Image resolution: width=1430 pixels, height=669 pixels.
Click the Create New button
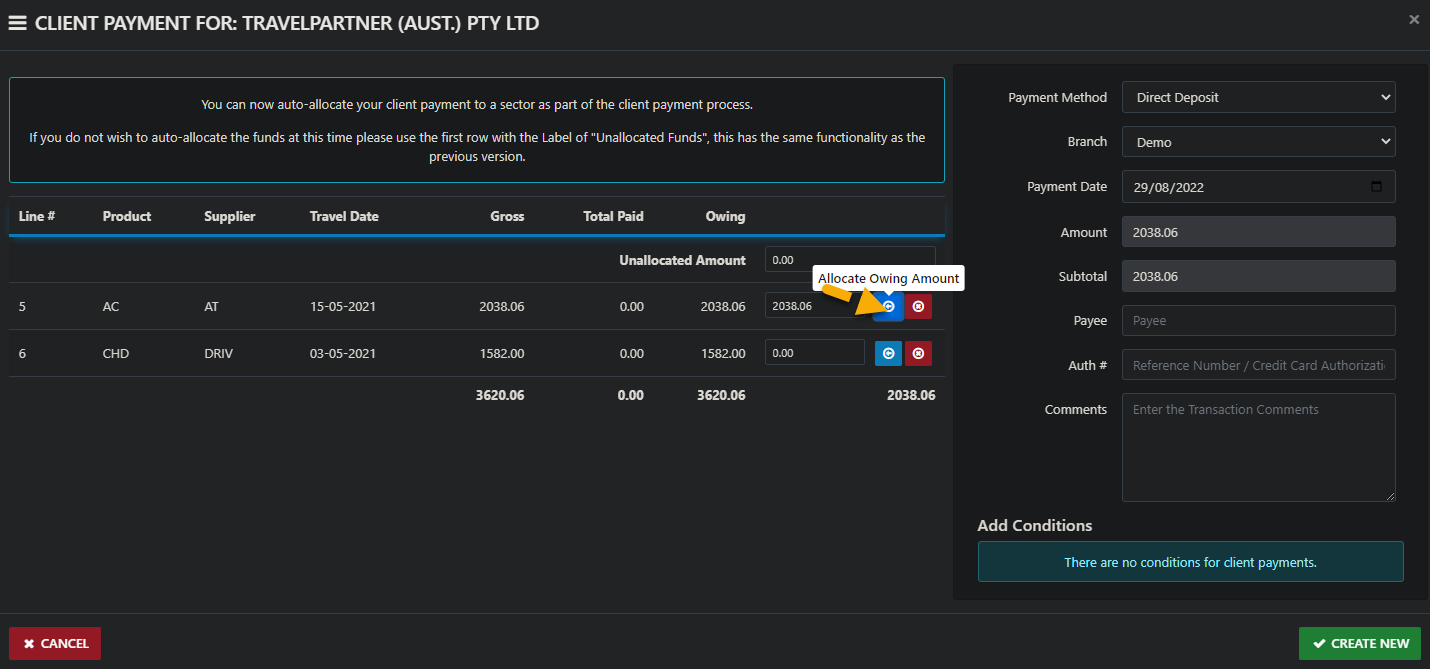click(x=1360, y=643)
